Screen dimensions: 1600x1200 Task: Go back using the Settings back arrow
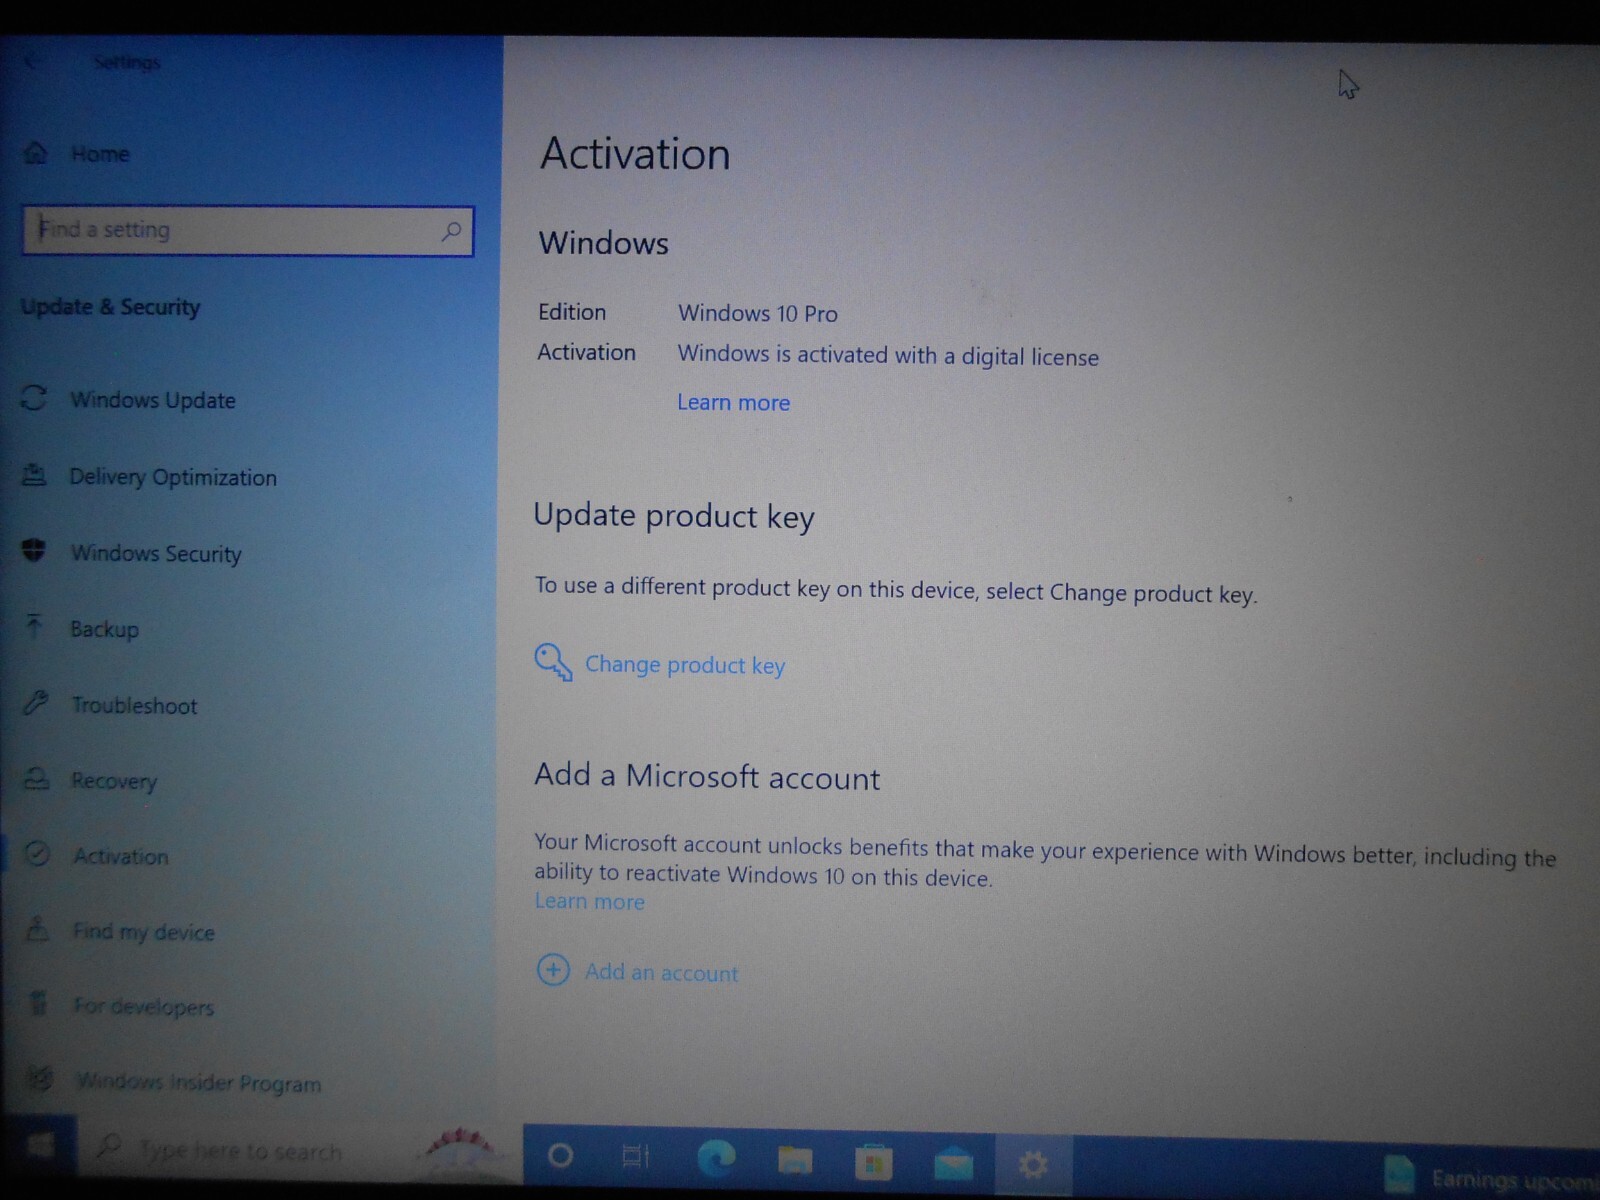[x=32, y=62]
